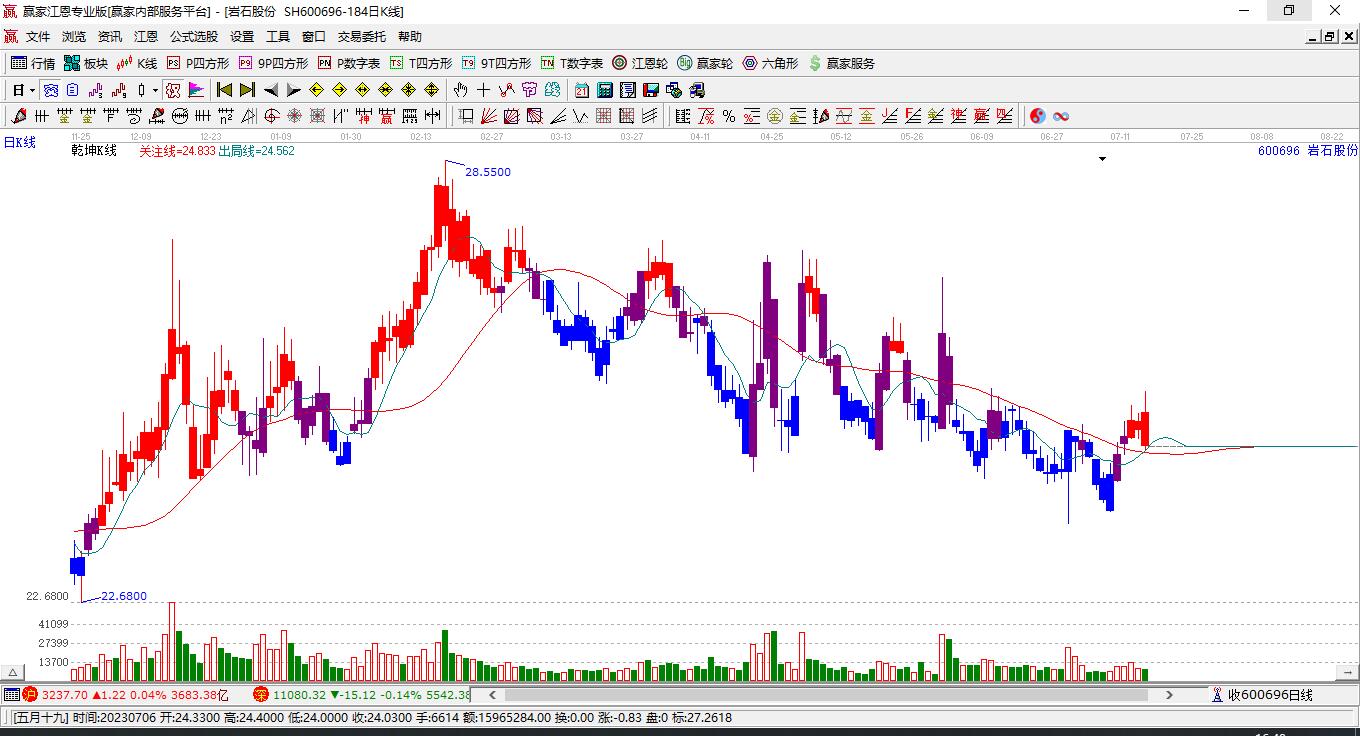Screen dimensions: 1360x736
Task: Open the 公式选股 menu
Action: point(194,36)
